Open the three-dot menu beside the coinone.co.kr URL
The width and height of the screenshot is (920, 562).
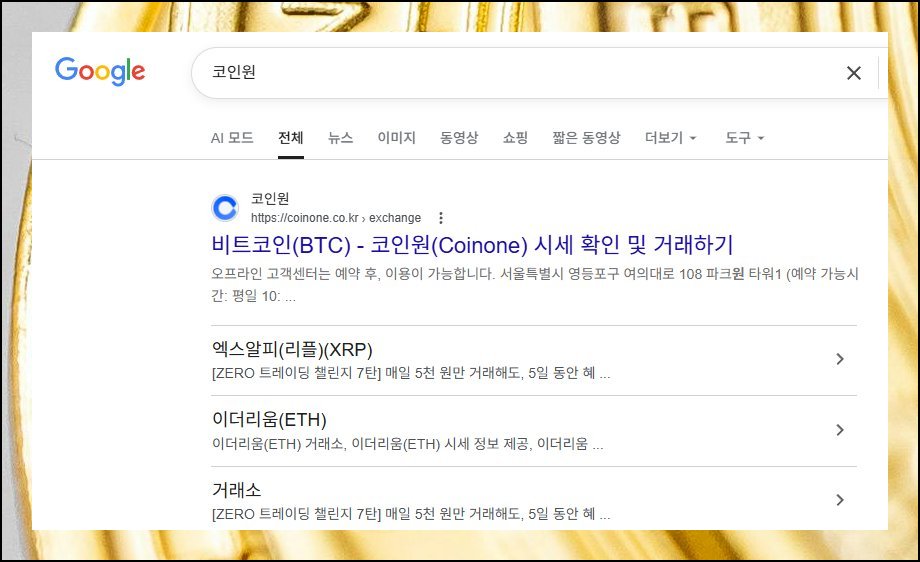(441, 218)
